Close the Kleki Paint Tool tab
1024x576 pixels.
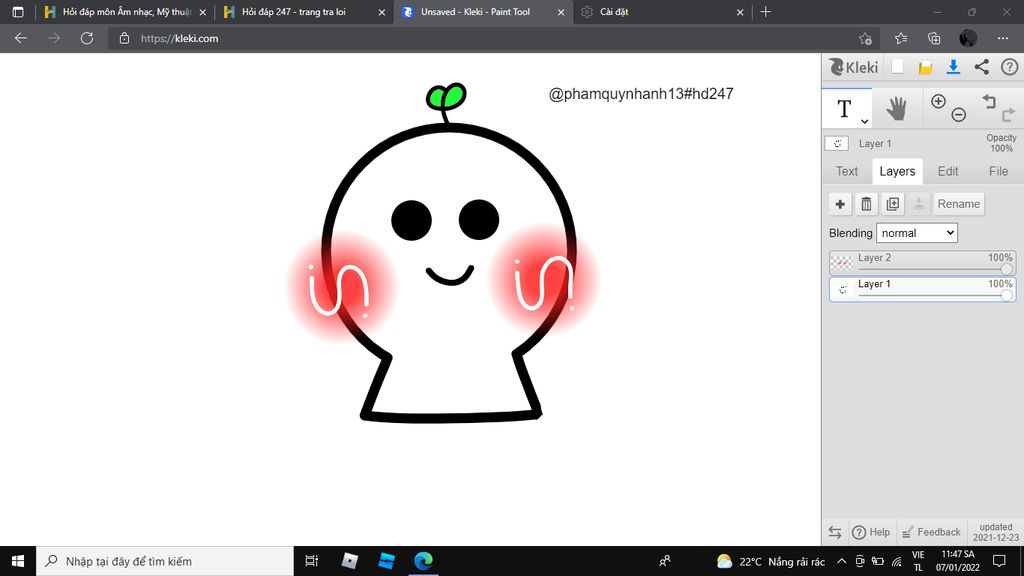pyautogui.click(x=561, y=12)
